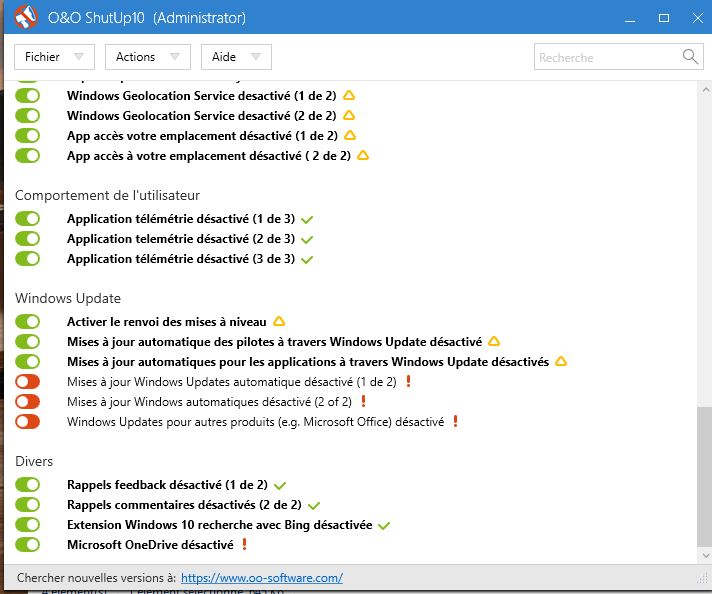Click warning triangle beside App accès votre emplacement (1 de 2)

[x=350, y=135]
